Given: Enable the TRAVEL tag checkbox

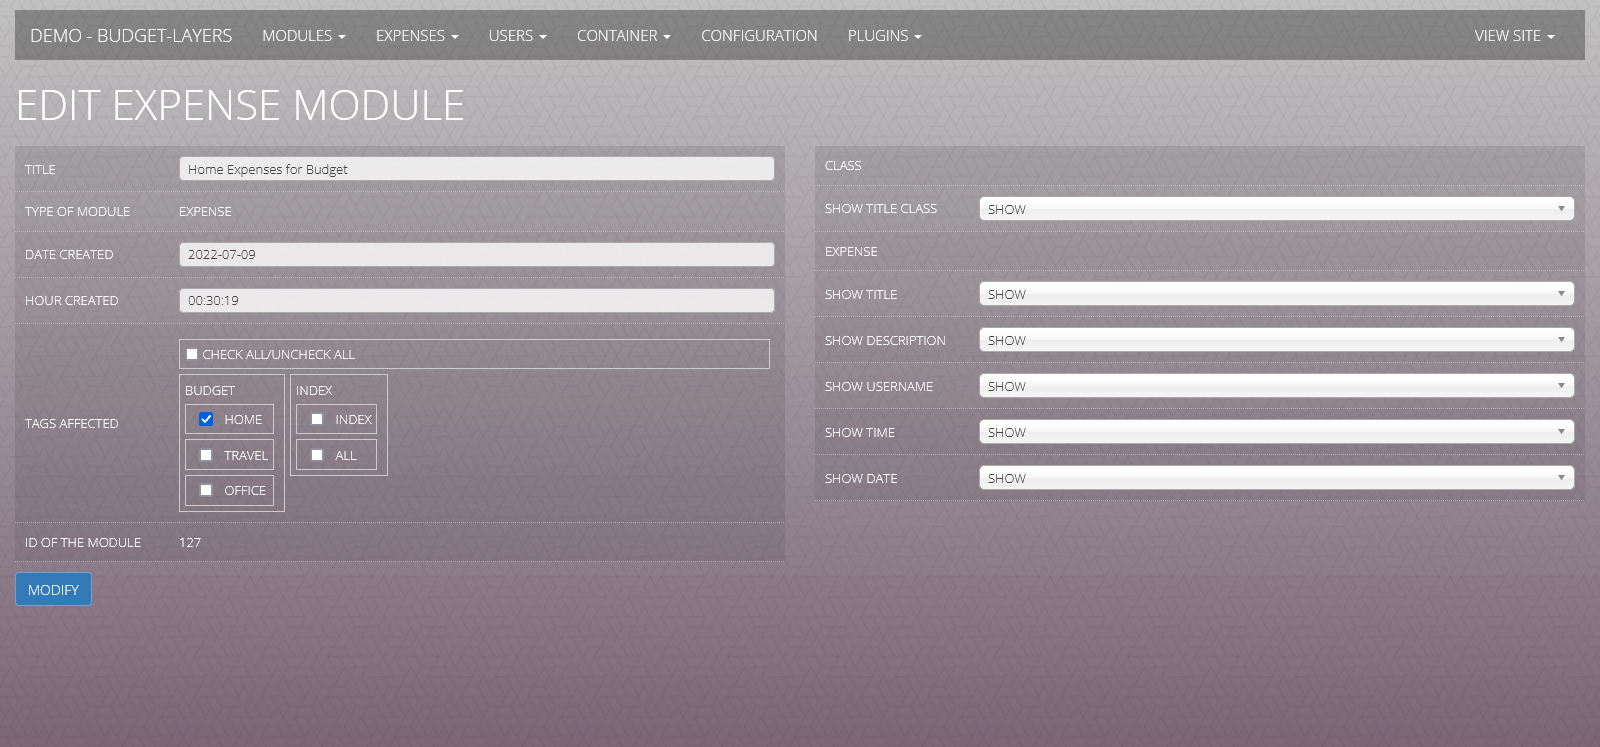Looking at the screenshot, I should click(x=206, y=455).
